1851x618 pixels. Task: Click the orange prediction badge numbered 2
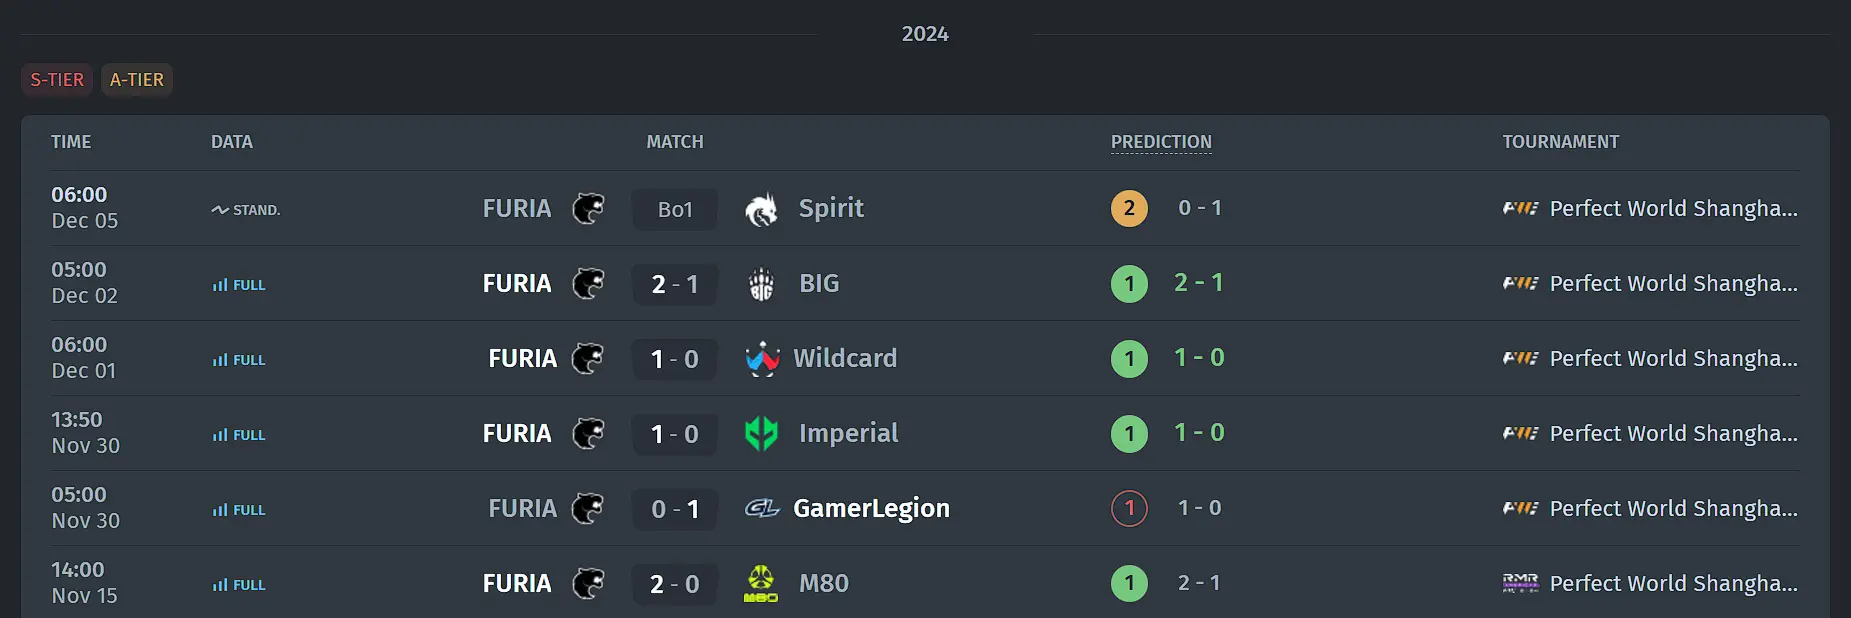tap(1129, 208)
